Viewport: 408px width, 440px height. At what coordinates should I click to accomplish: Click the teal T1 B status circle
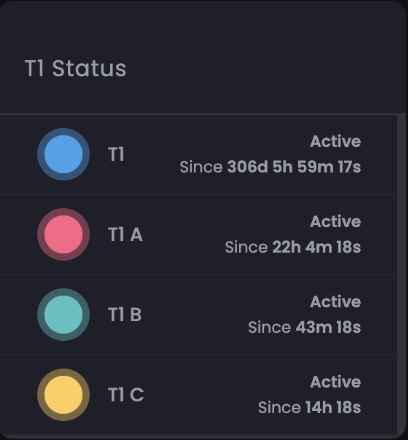click(x=63, y=314)
